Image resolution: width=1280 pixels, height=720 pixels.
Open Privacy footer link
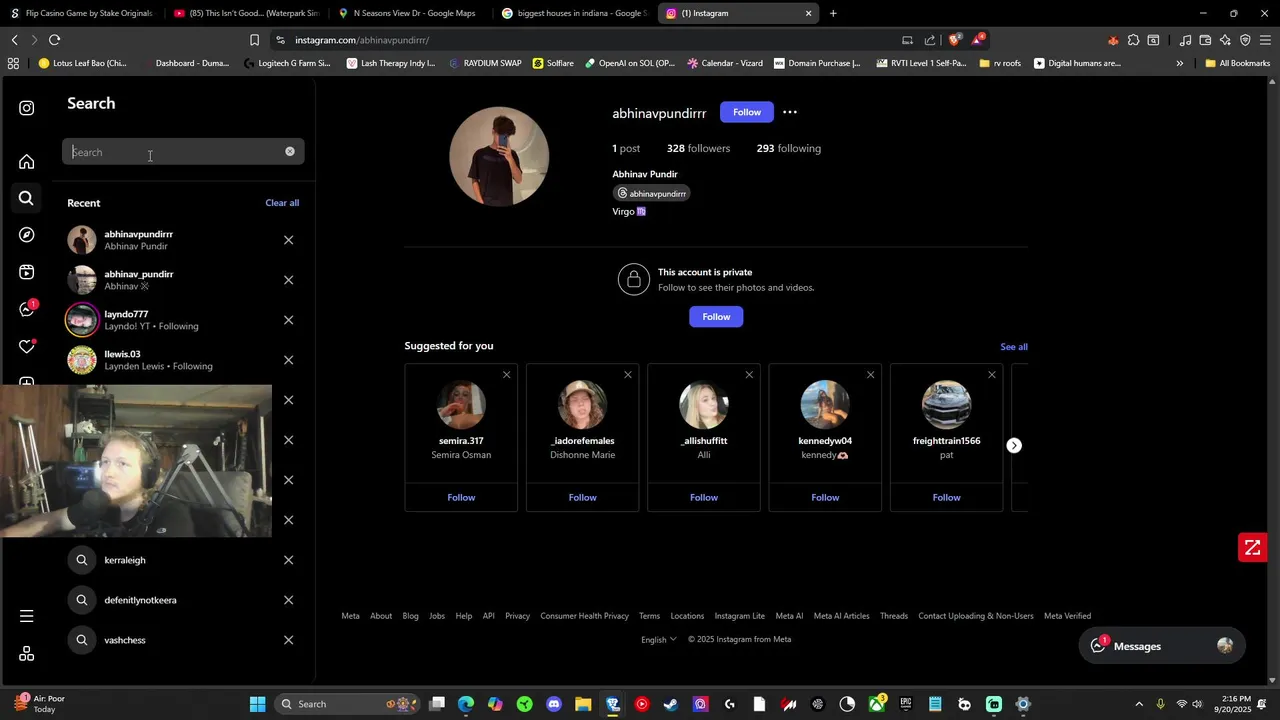point(517,616)
